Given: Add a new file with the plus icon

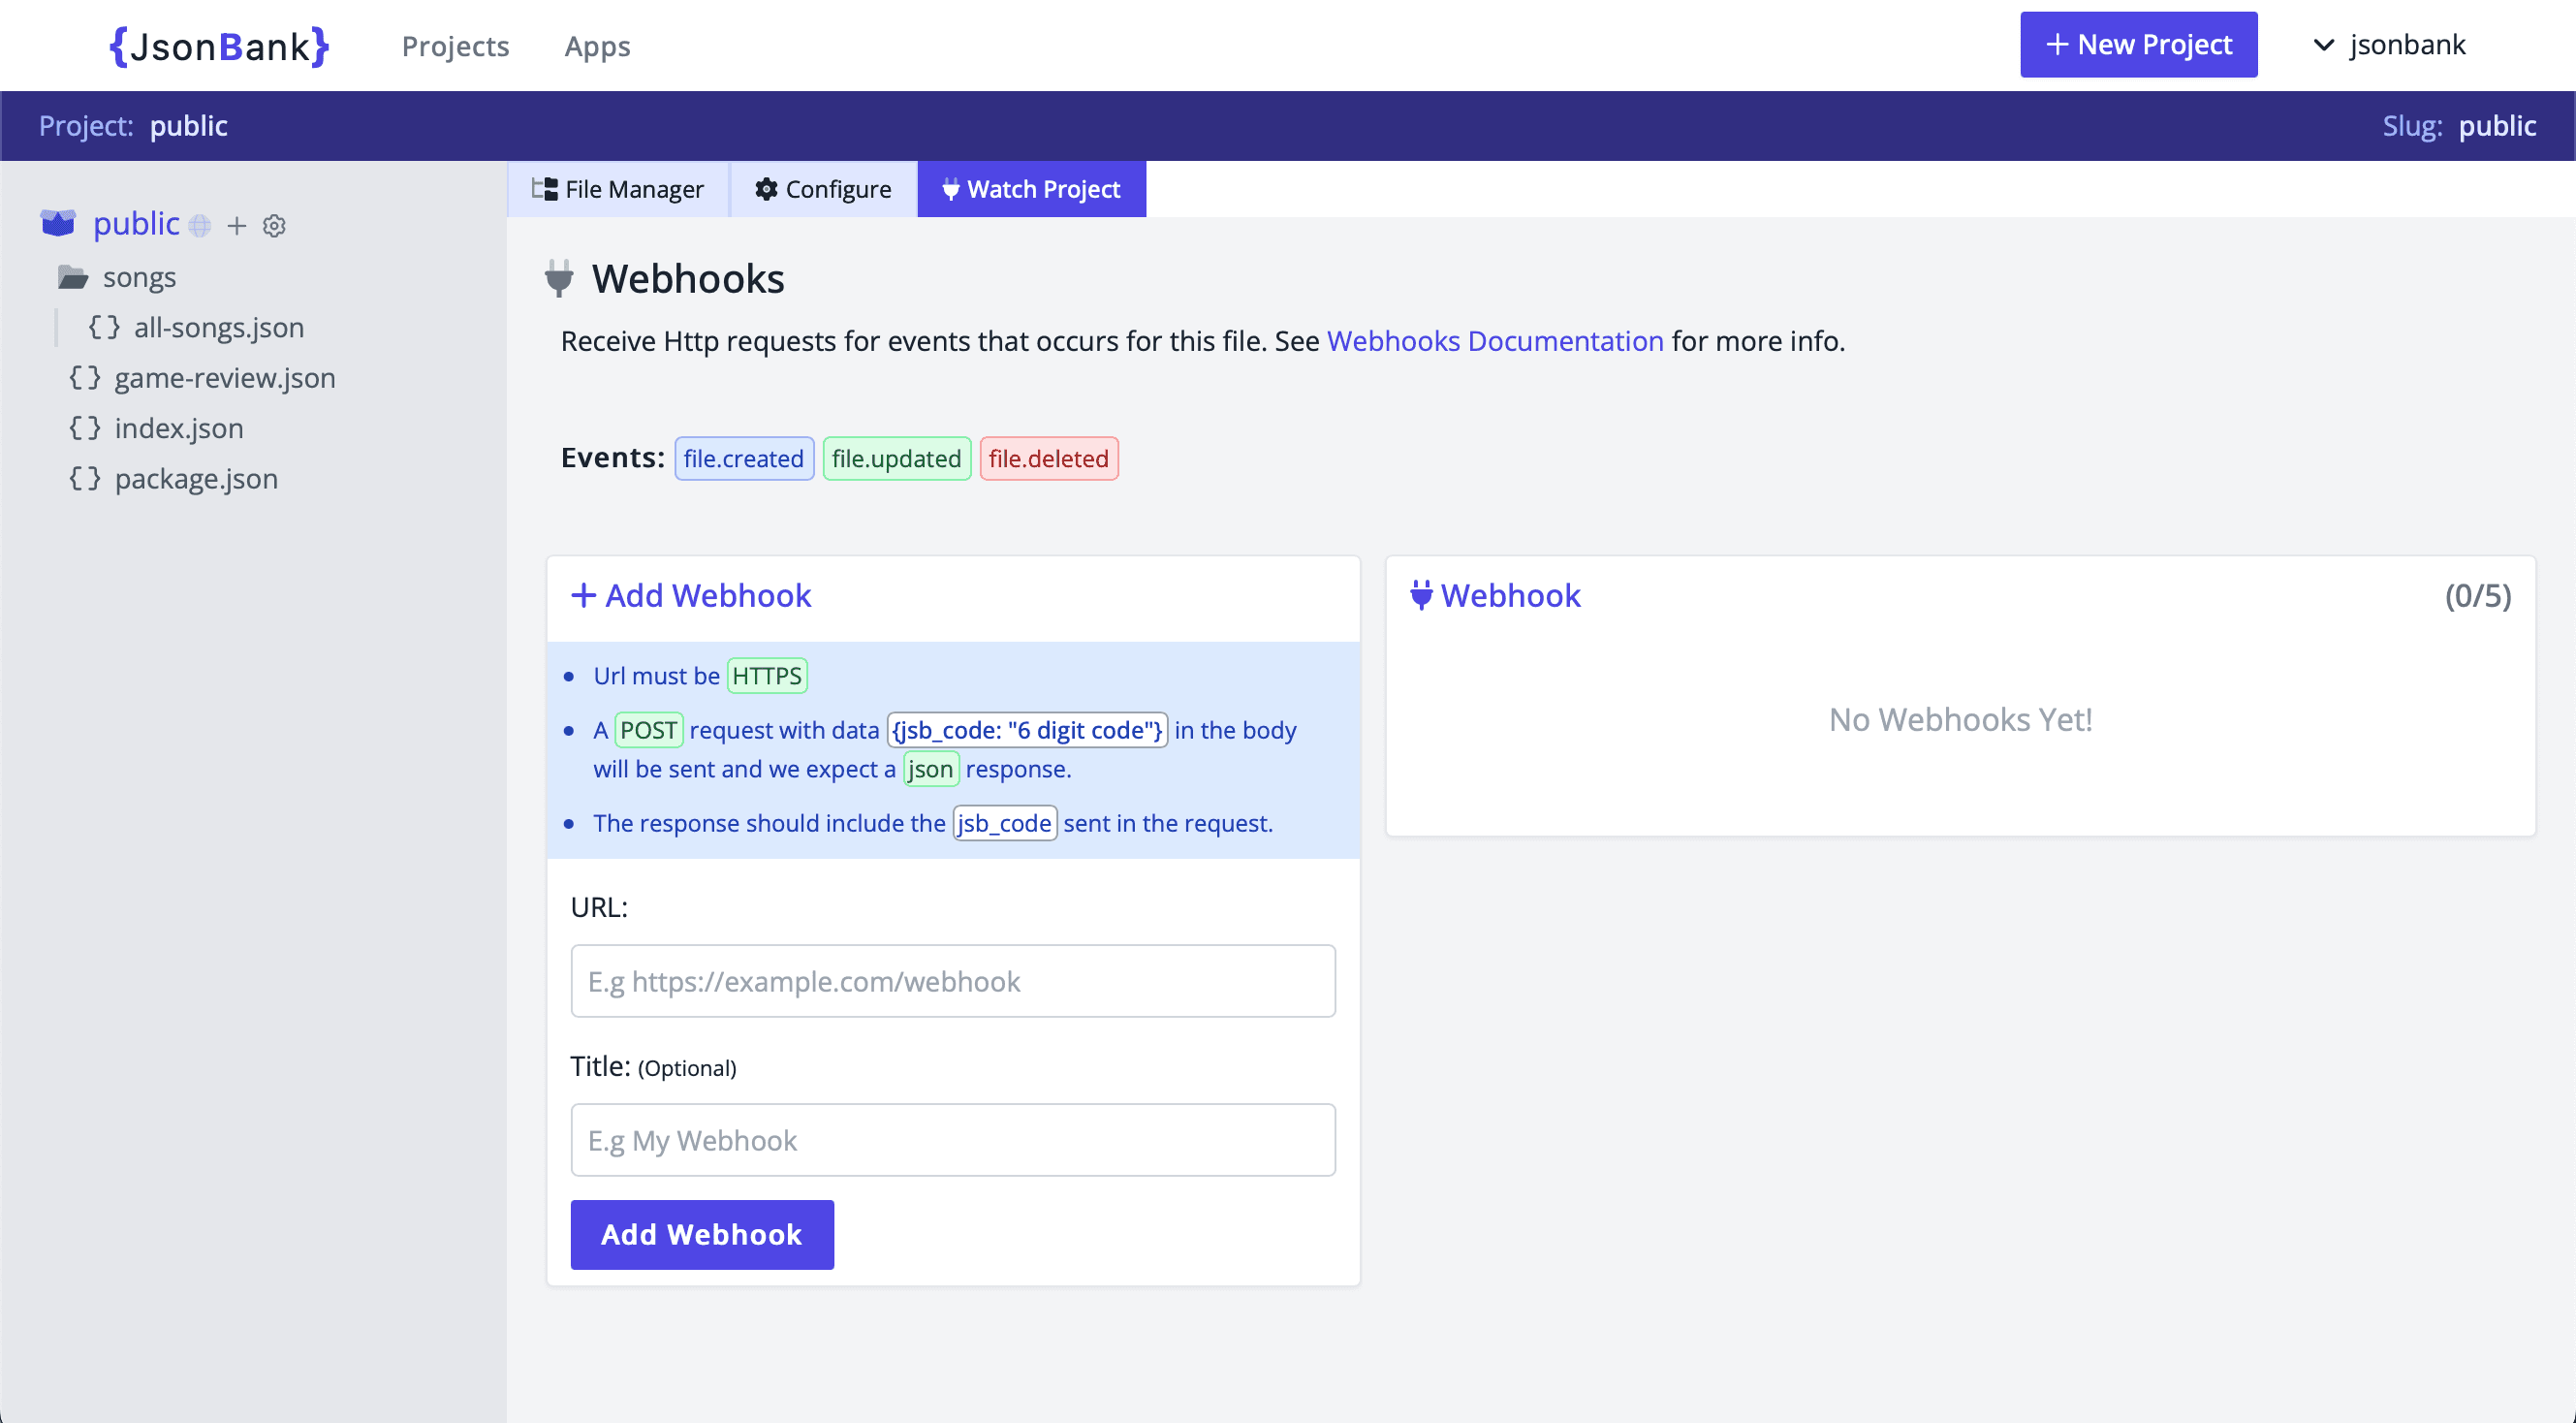Looking at the screenshot, I should point(237,225).
